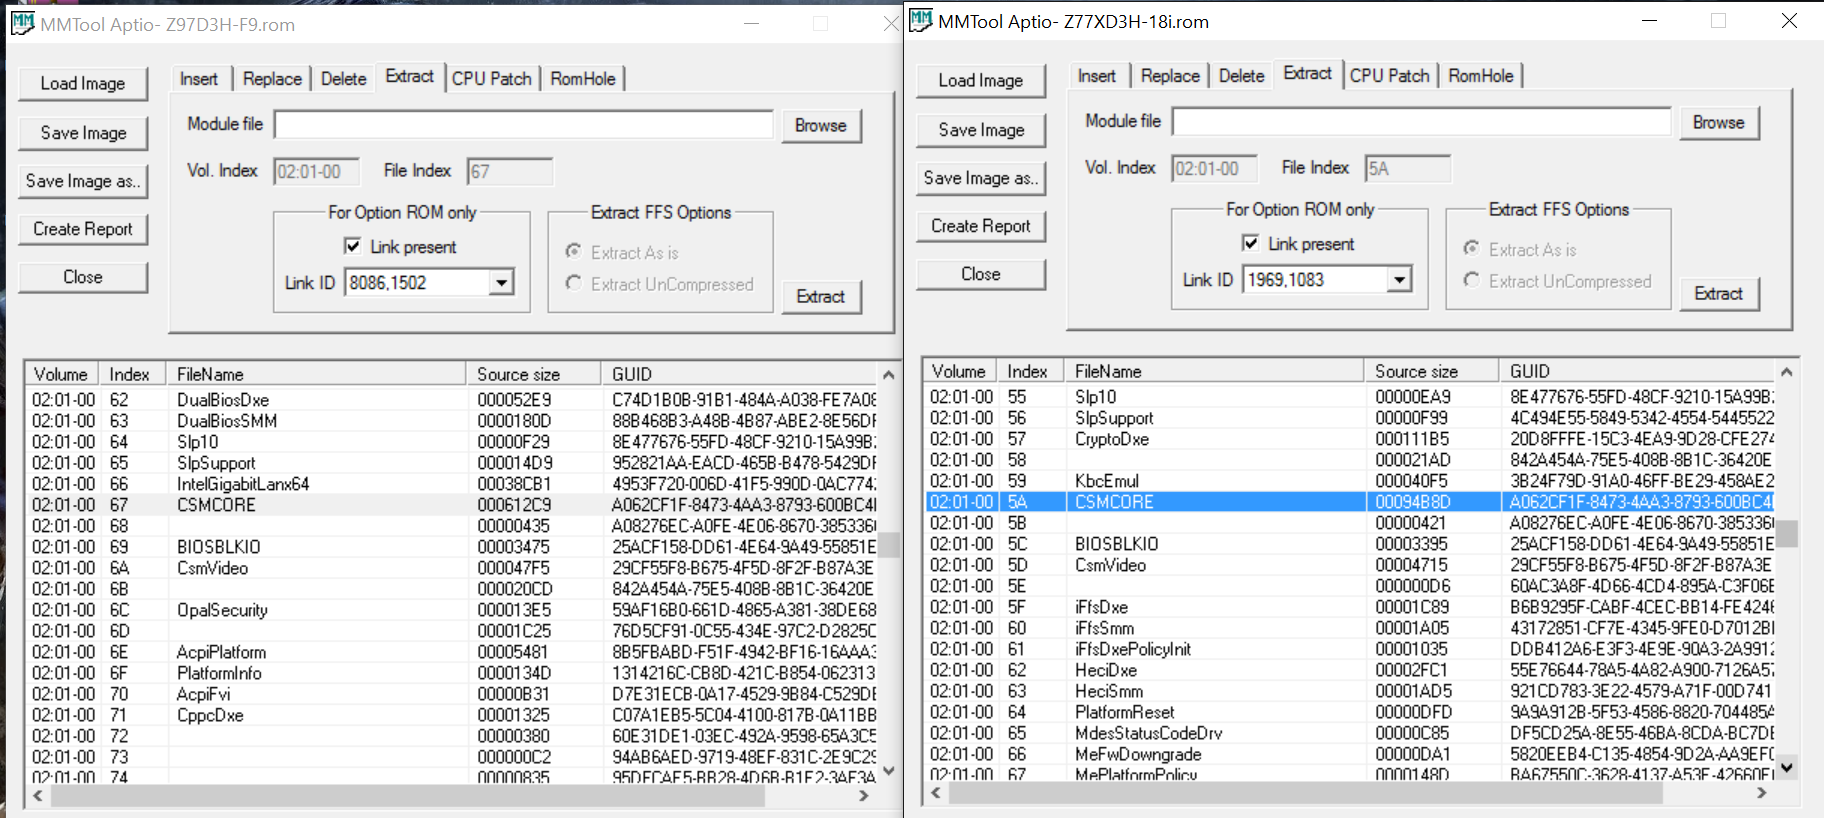Select CryptoDxe row in Z77XD3H list

pos(1350,439)
